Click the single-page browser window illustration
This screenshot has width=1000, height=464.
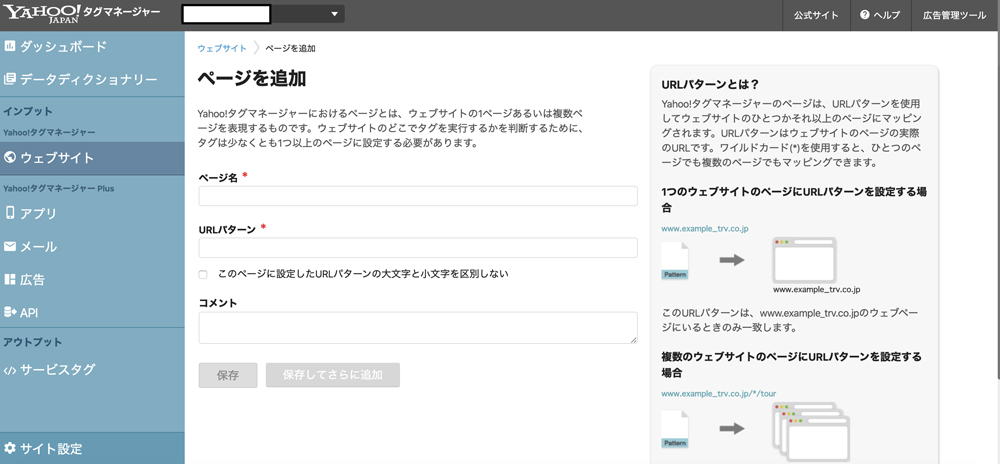(804, 260)
